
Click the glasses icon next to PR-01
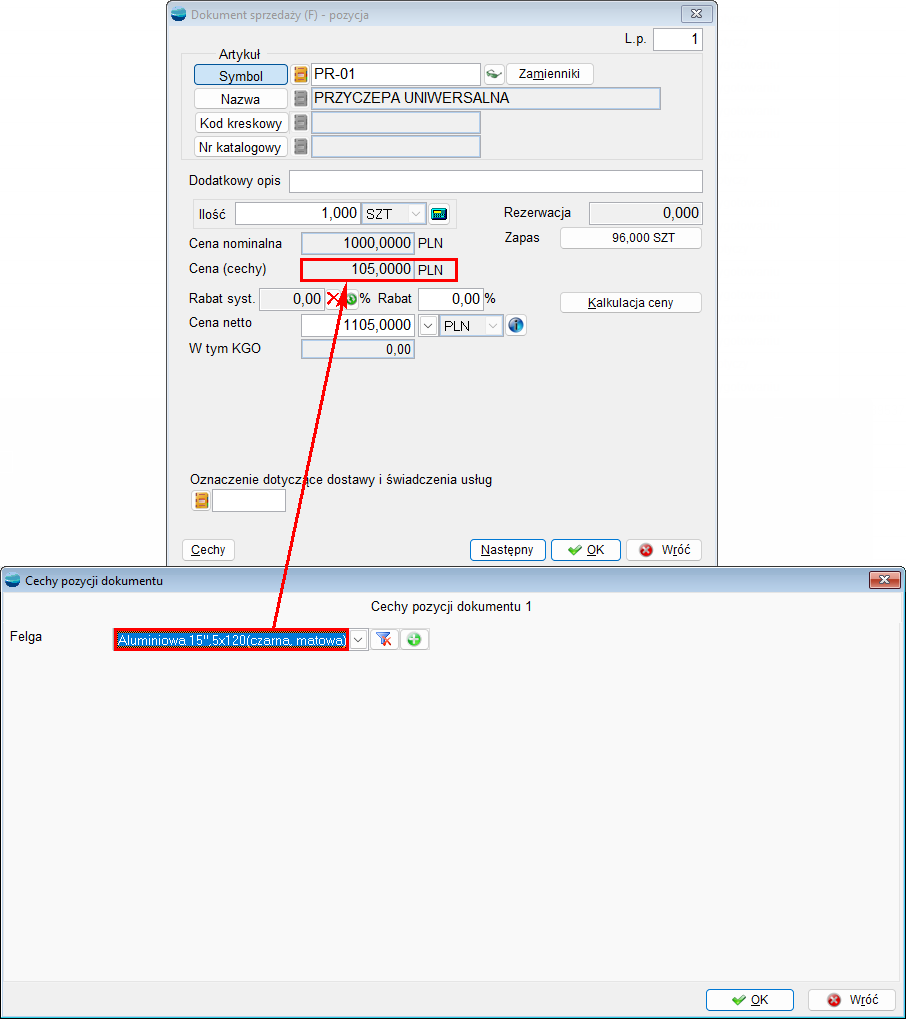tap(493, 75)
